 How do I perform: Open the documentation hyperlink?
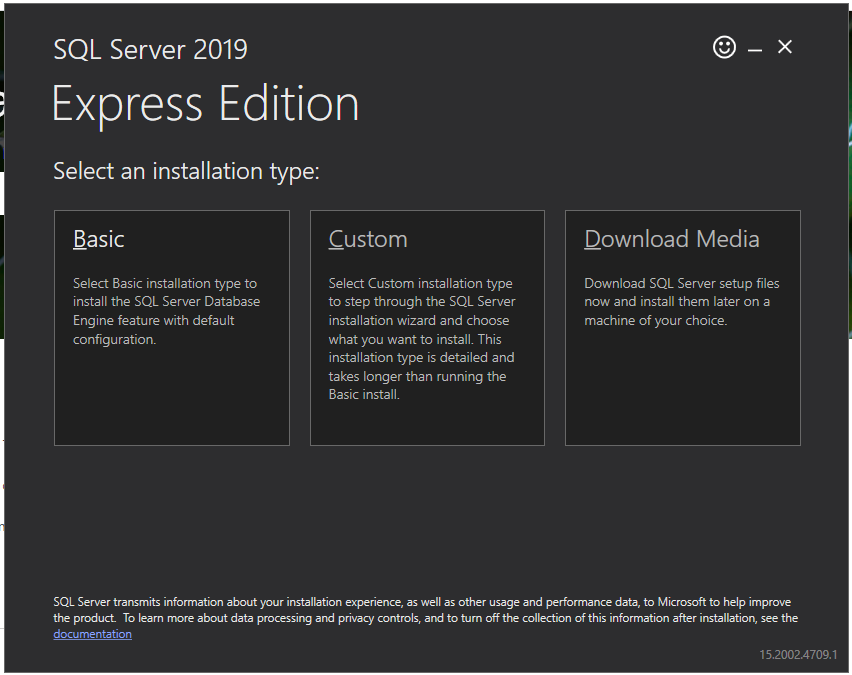(x=92, y=634)
